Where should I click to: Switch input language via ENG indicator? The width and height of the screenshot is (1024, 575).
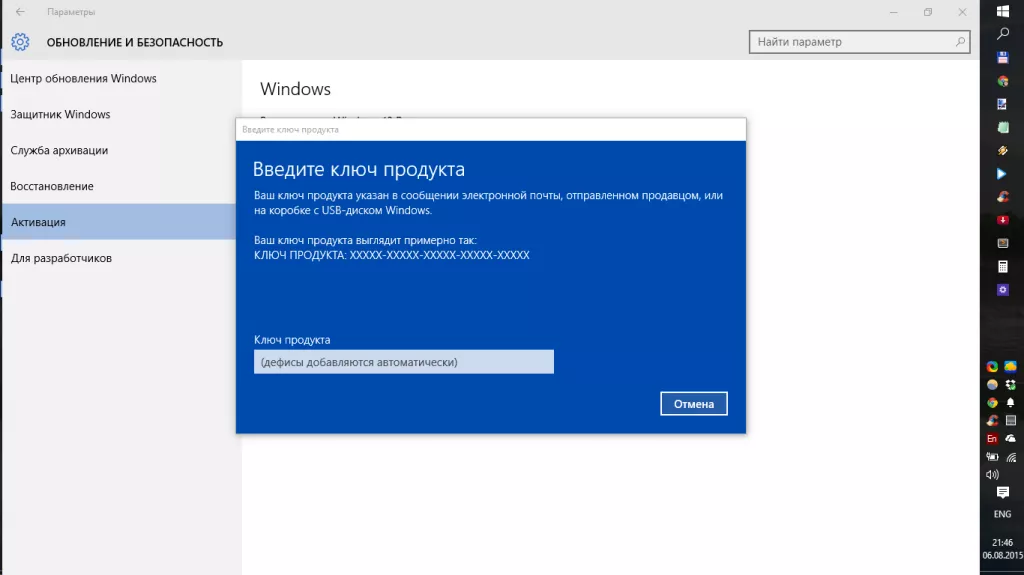[1002, 514]
